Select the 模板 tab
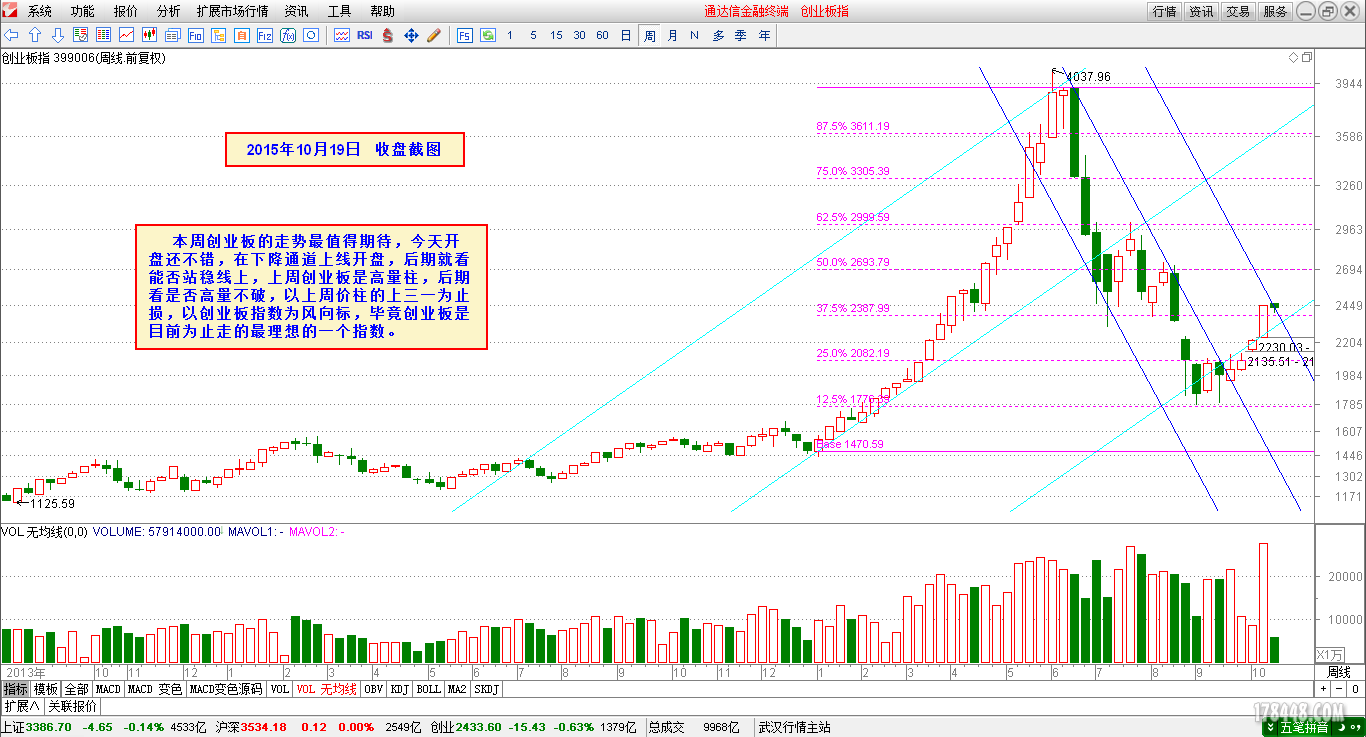1366x737 pixels. [x=46, y=689]
